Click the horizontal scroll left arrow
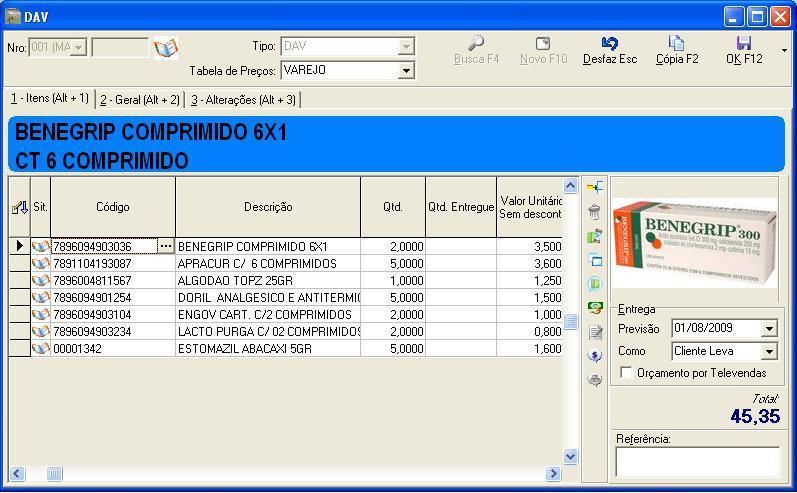The height and width of the screenshot is (493, 797). pos(17,474)
